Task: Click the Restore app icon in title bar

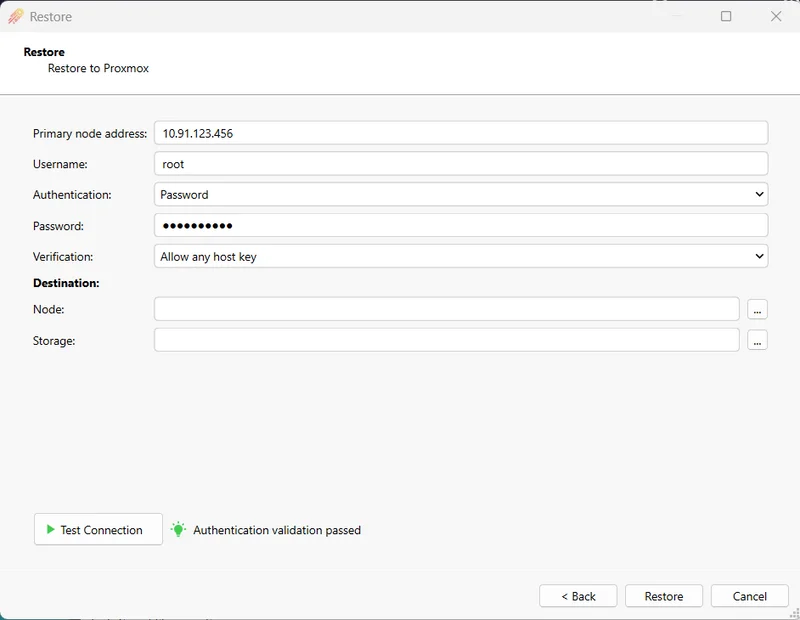Action: 16,16
